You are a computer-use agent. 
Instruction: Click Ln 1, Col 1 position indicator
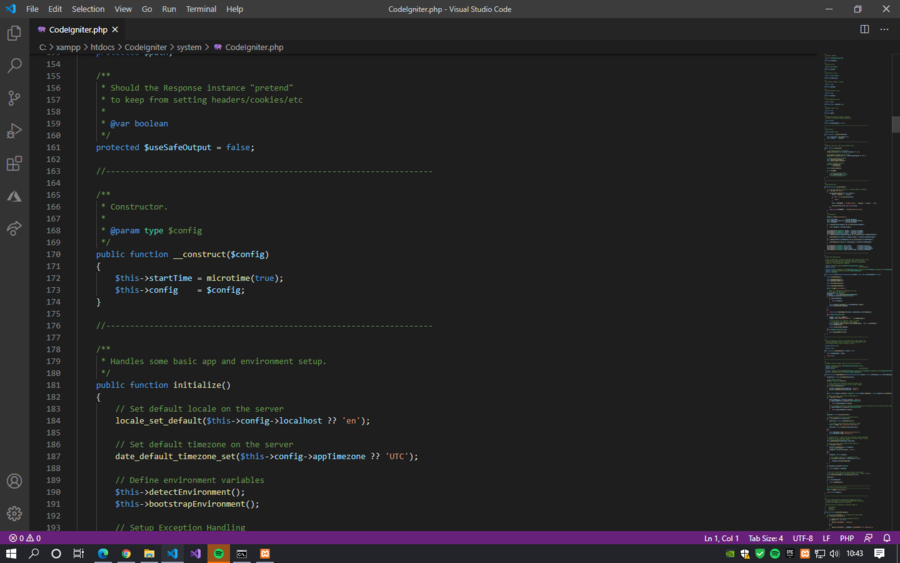pyautogui.click(x=721, y=538)
